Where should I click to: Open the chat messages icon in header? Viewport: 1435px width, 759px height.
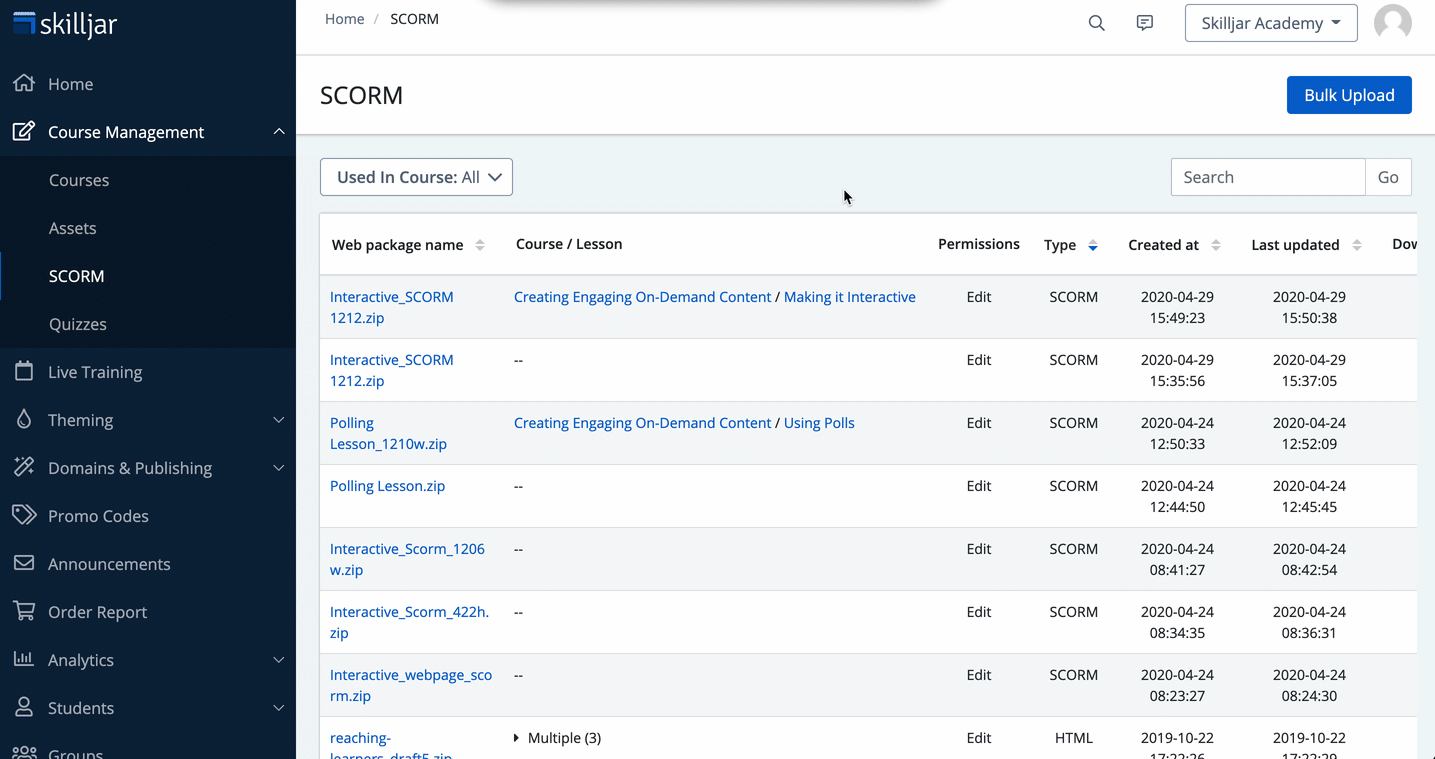(x=1145, y=23)
